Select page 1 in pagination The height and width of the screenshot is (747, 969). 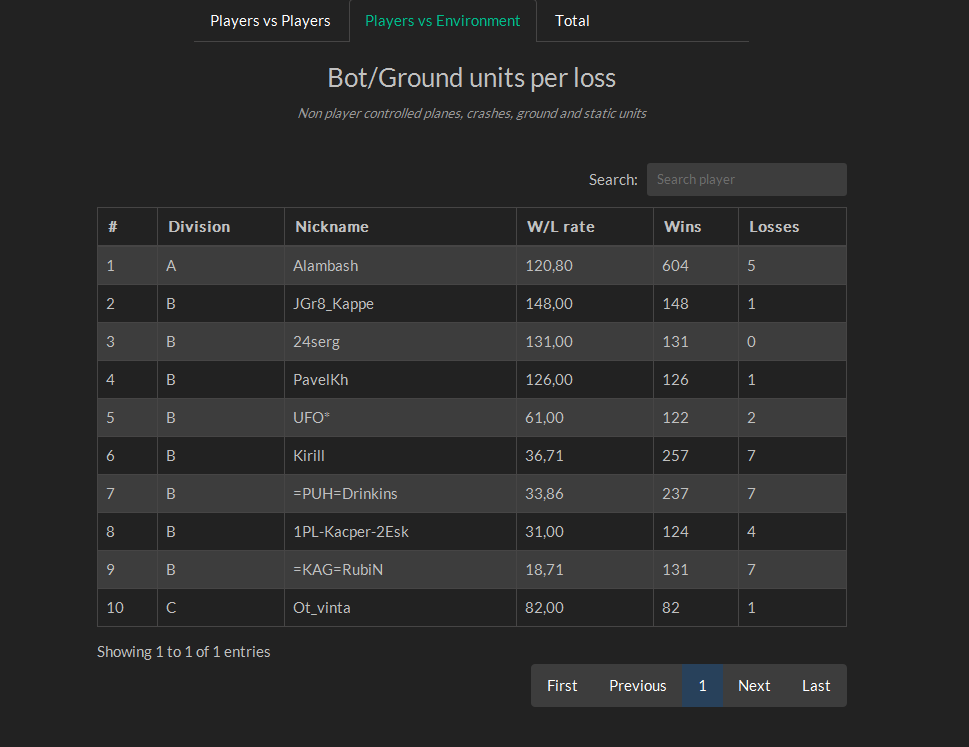[702, 686]
